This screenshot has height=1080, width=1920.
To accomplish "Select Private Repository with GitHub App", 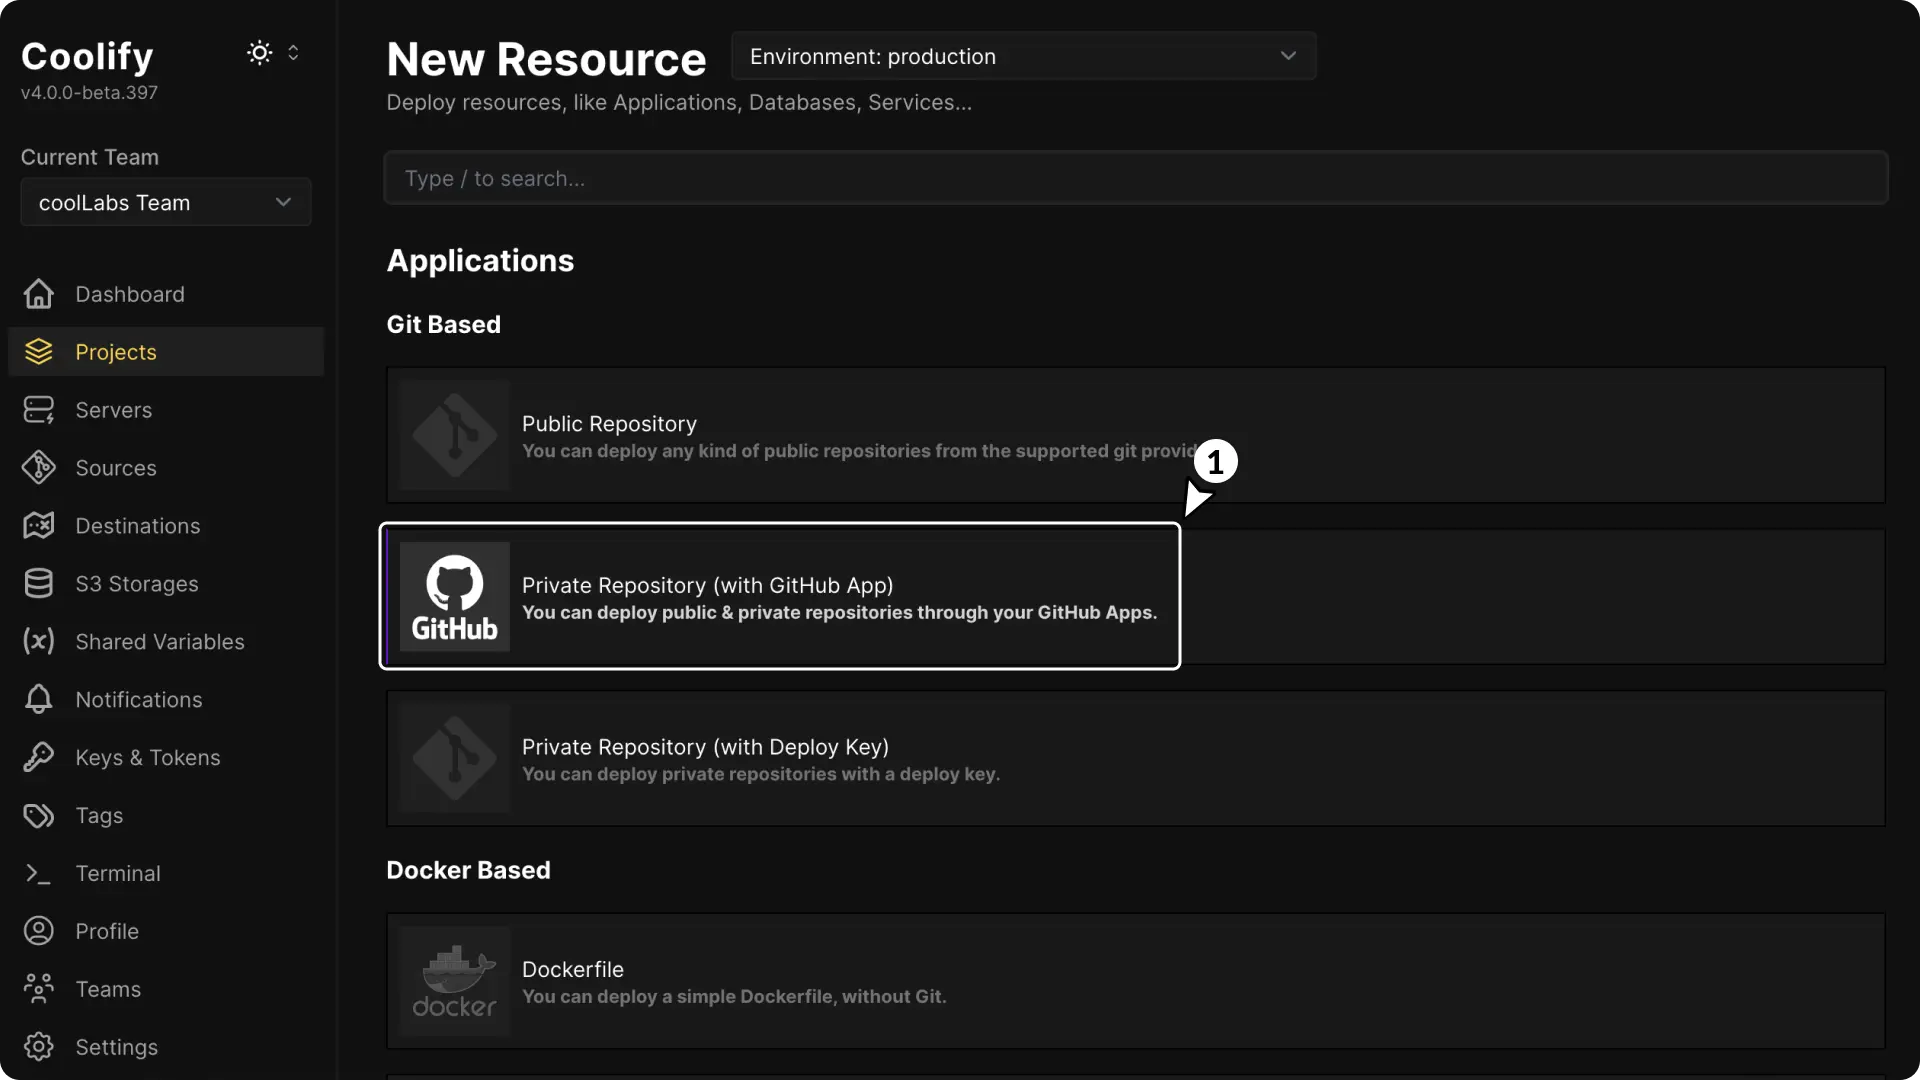I will 780,597.
